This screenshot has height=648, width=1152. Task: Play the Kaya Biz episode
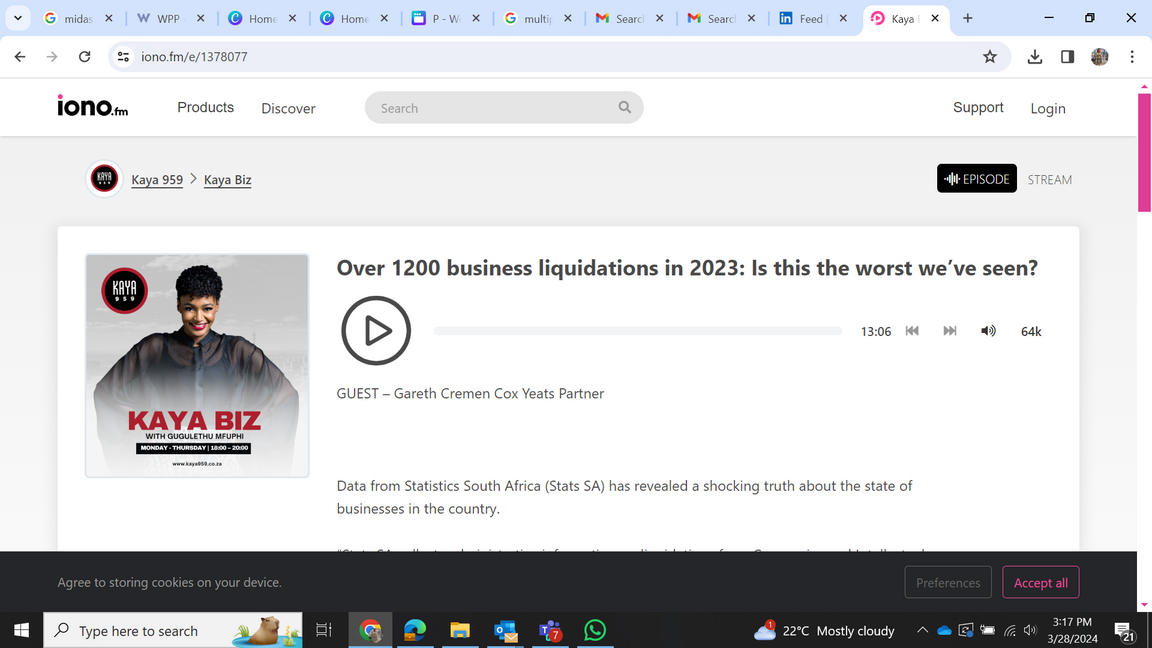(x=375, y=331)
